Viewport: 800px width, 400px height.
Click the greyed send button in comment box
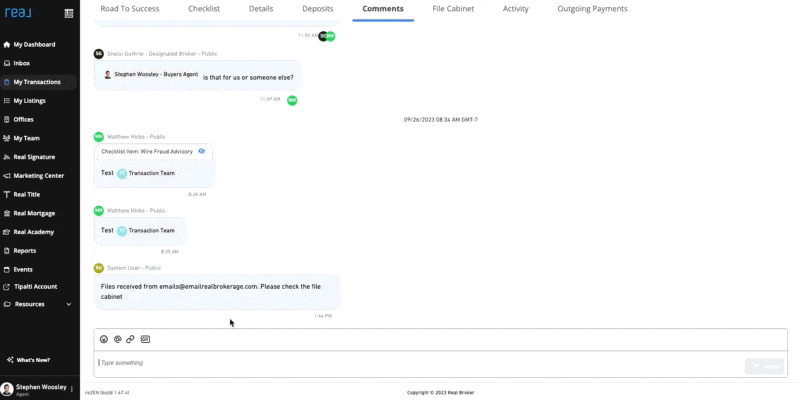click(764, 366)
